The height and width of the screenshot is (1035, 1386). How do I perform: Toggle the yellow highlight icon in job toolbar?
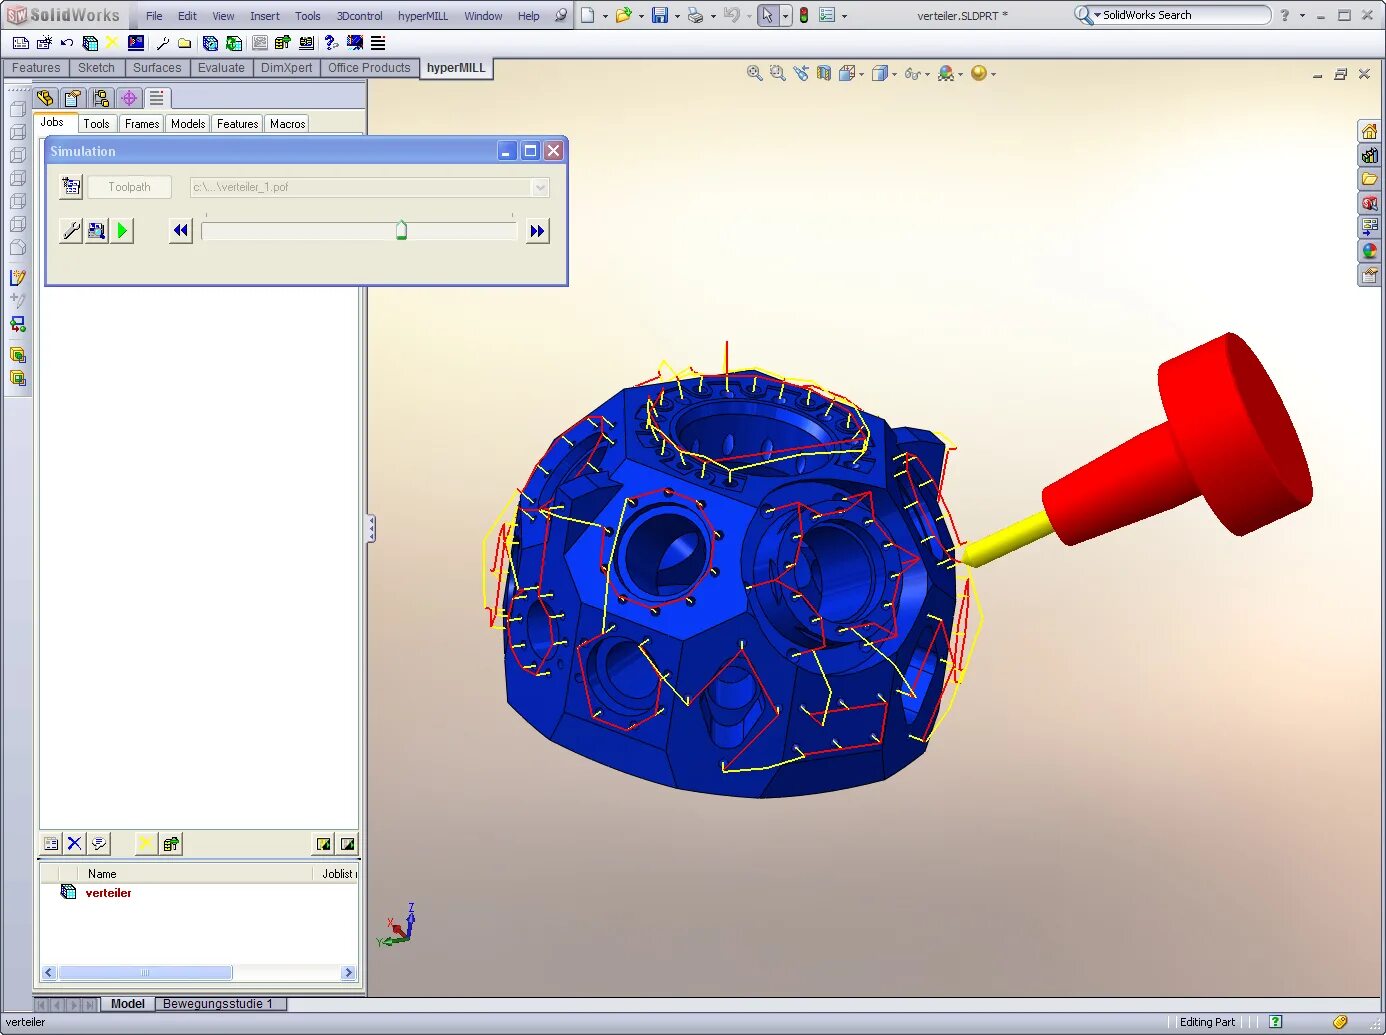coord(145,843)
